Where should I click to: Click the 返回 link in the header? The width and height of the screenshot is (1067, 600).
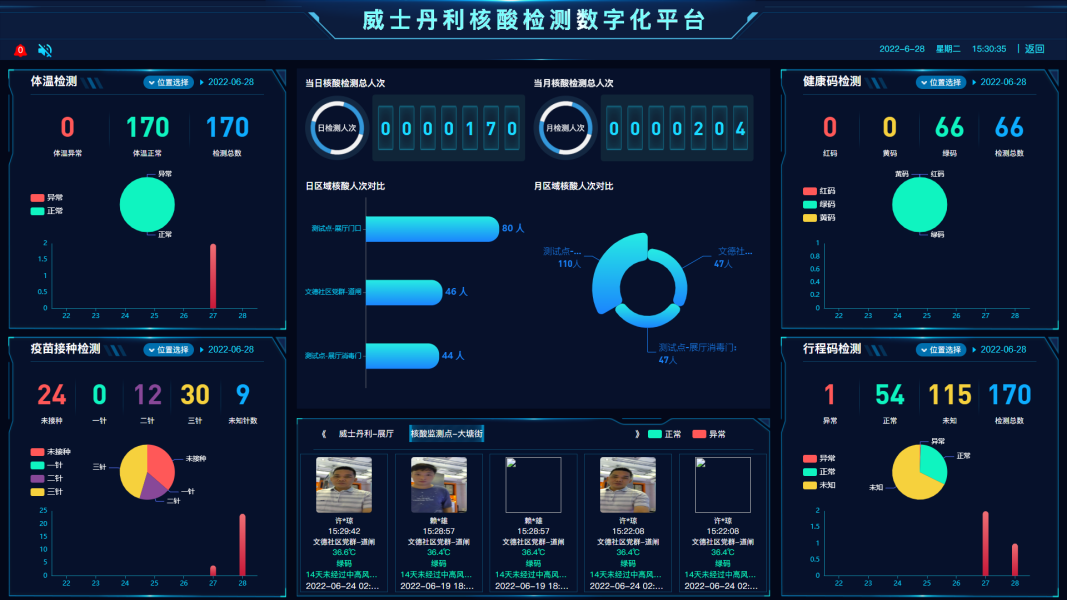coord(1034,49)
